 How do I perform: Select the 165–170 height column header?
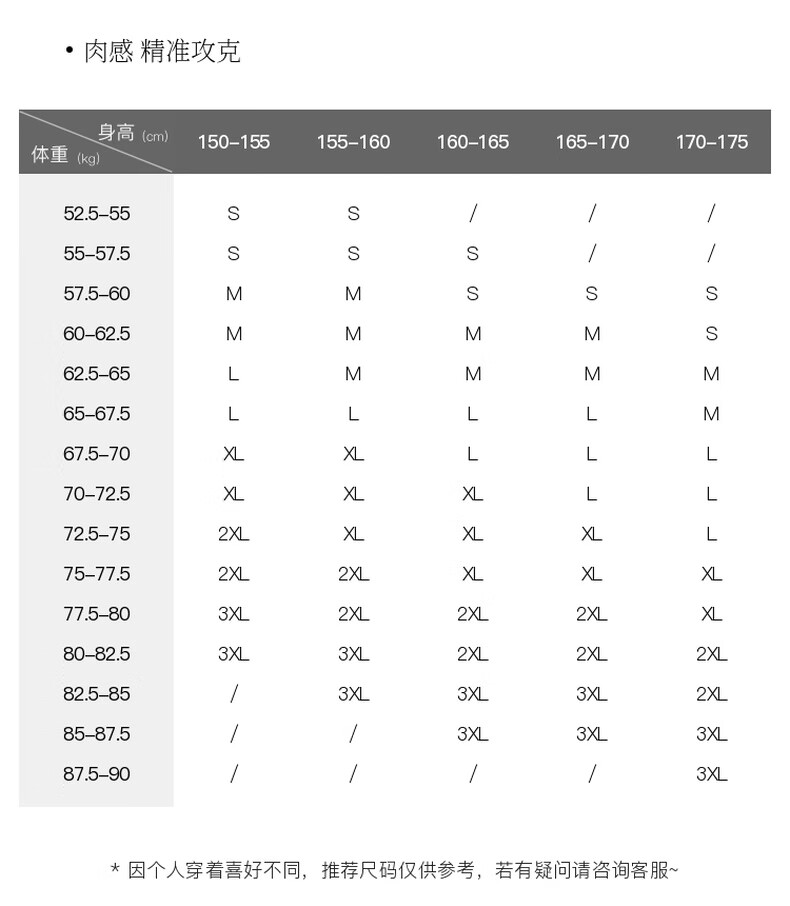pyautogui.click(x=592, y=142)
